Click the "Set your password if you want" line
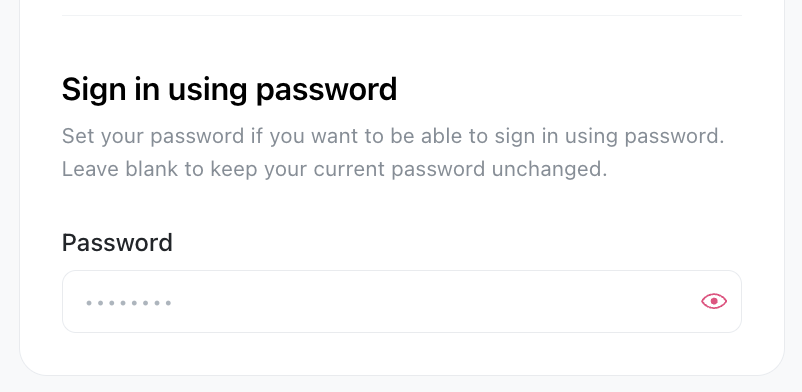The height and width of the screenshot is (392, 802). click(393, 137)
